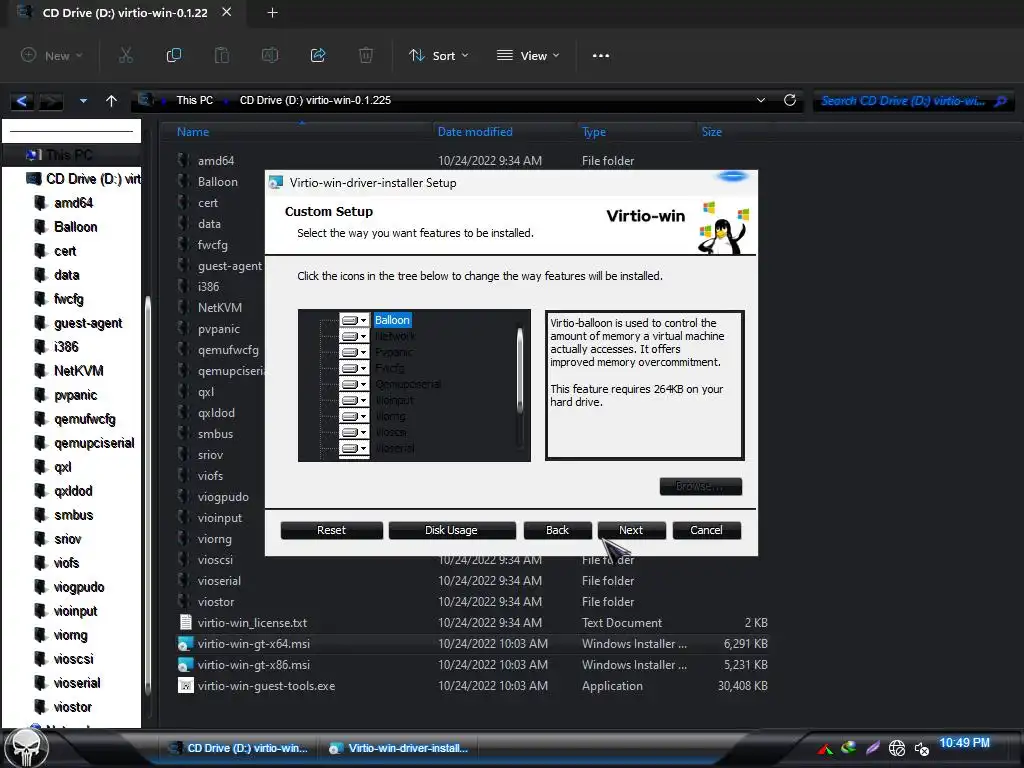Open the three-dots See more menu

(601, 56)
